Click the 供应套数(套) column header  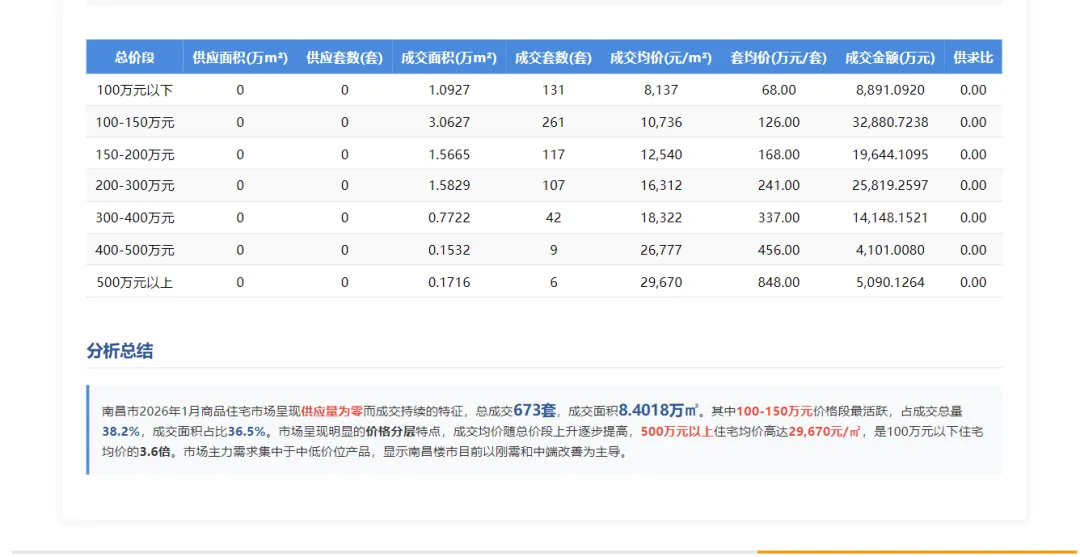point(344,58)
